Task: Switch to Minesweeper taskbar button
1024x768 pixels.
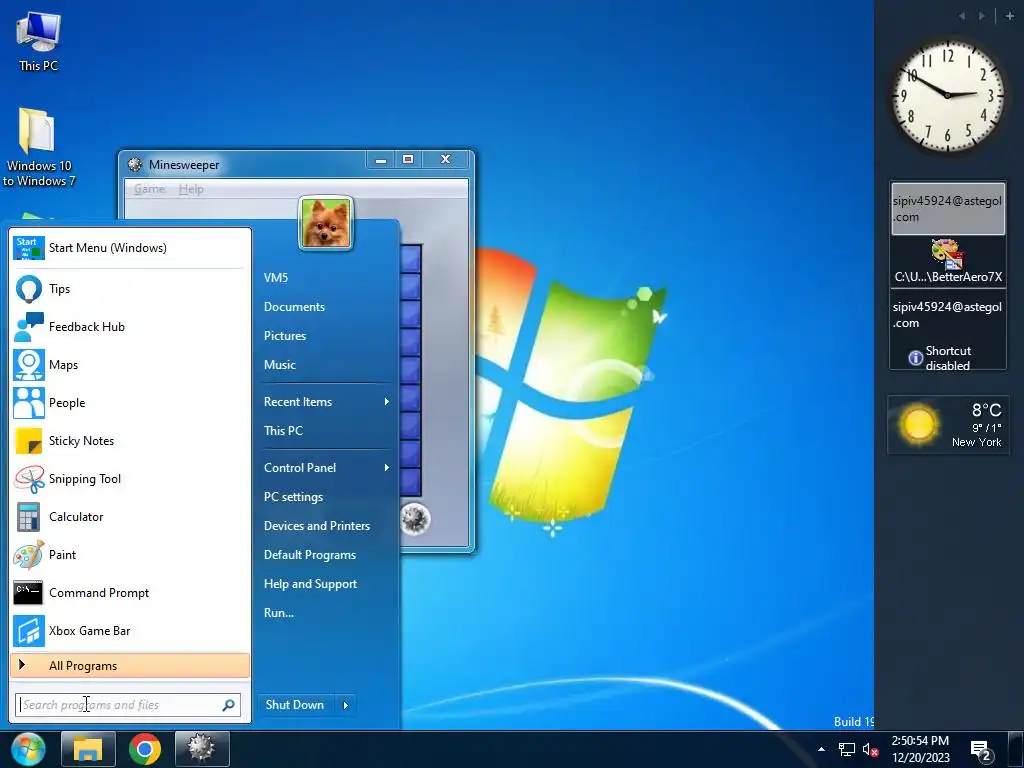Action: [x=202, y=749]
